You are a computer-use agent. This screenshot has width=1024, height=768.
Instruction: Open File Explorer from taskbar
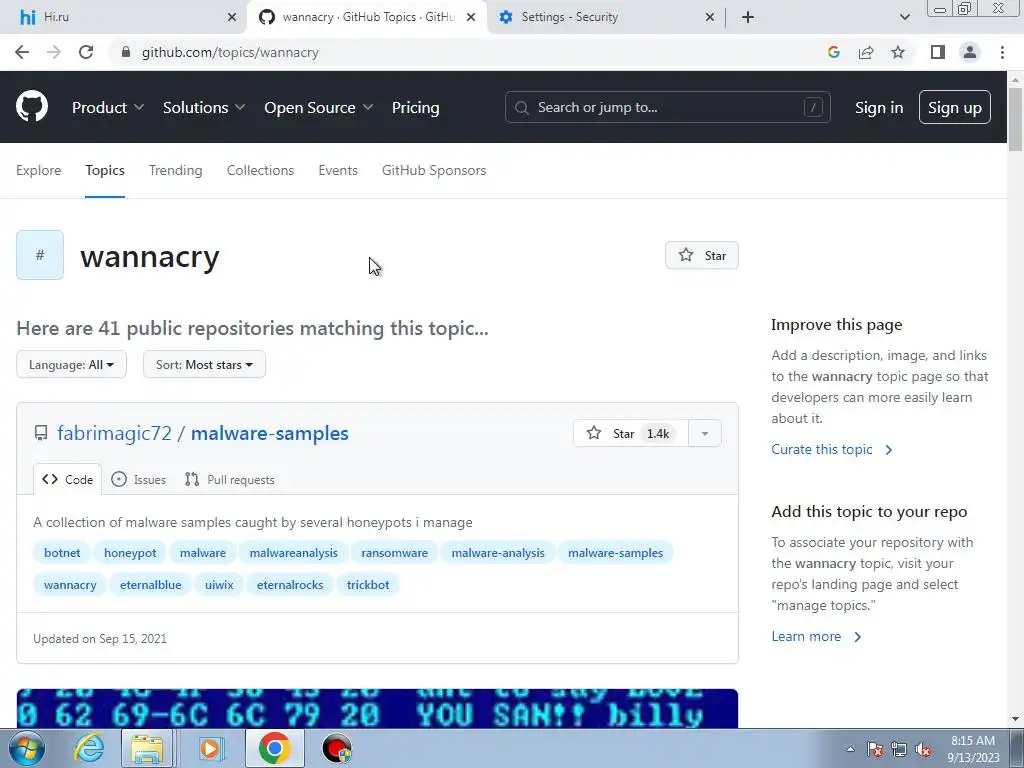coord(148,748)
